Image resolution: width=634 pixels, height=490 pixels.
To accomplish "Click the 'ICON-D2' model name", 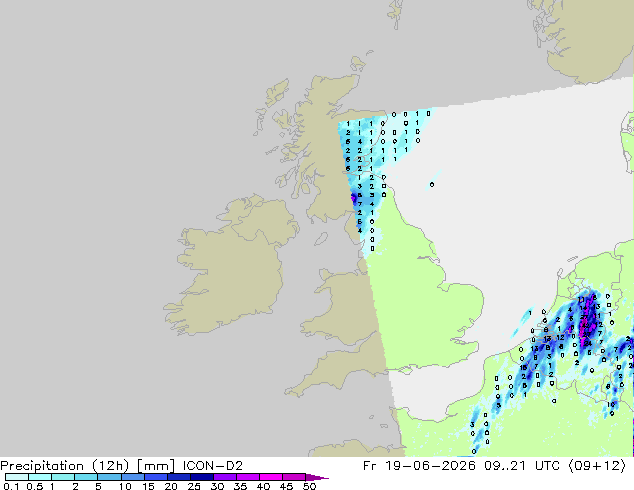I will pyautogui.click(x=213, y=466).
